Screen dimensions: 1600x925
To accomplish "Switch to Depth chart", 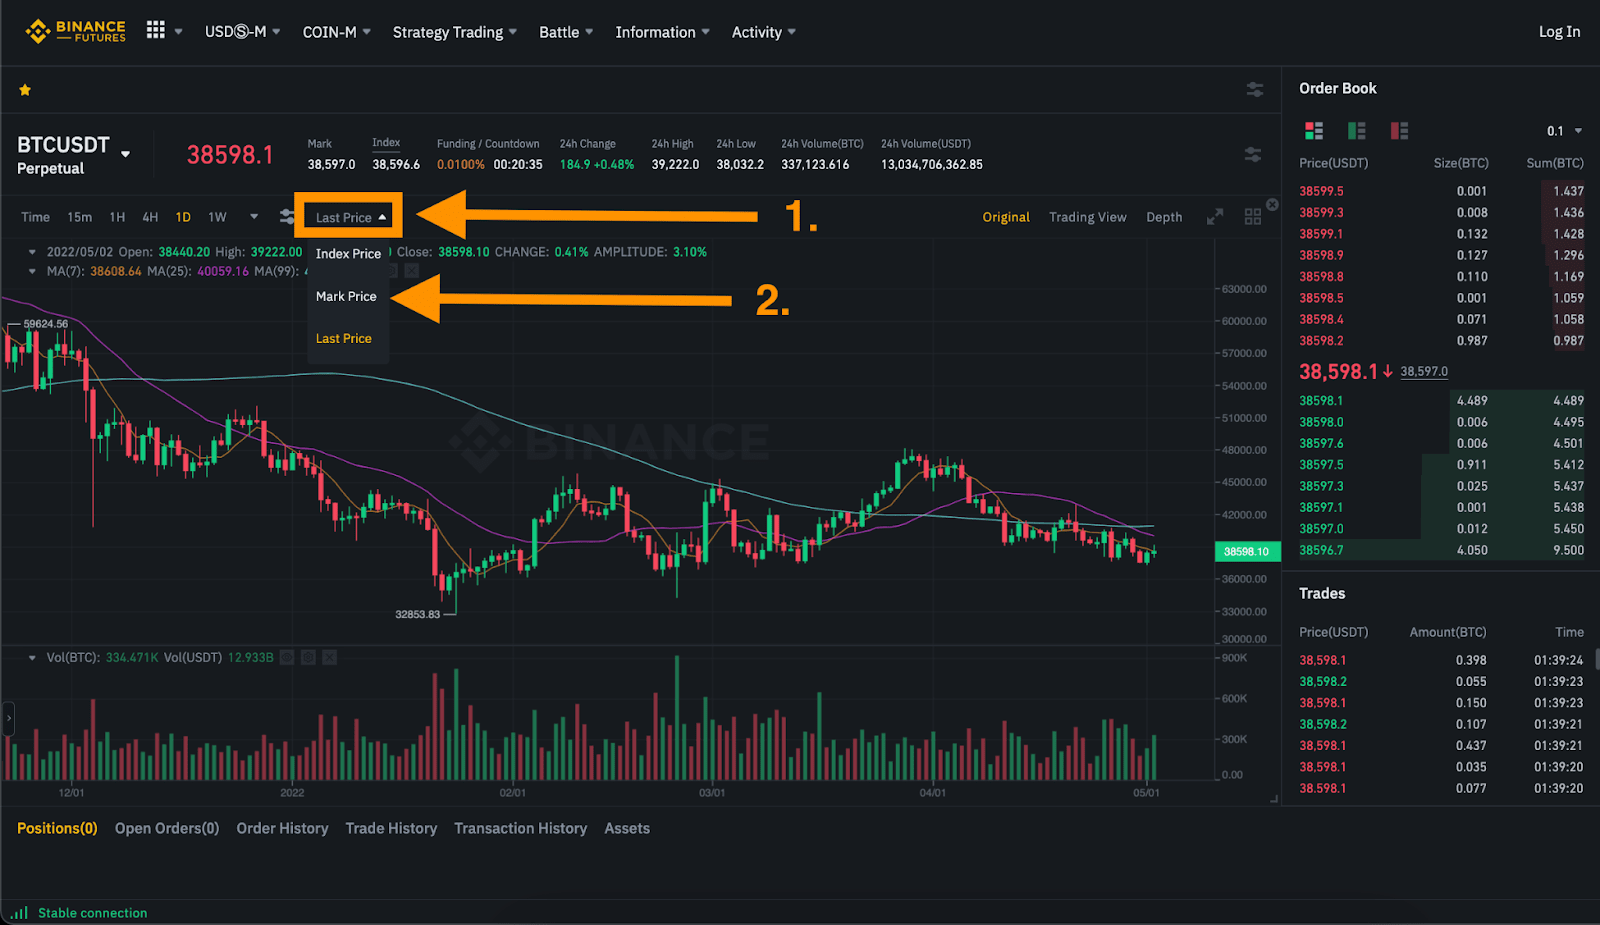I will [1164, 217].
